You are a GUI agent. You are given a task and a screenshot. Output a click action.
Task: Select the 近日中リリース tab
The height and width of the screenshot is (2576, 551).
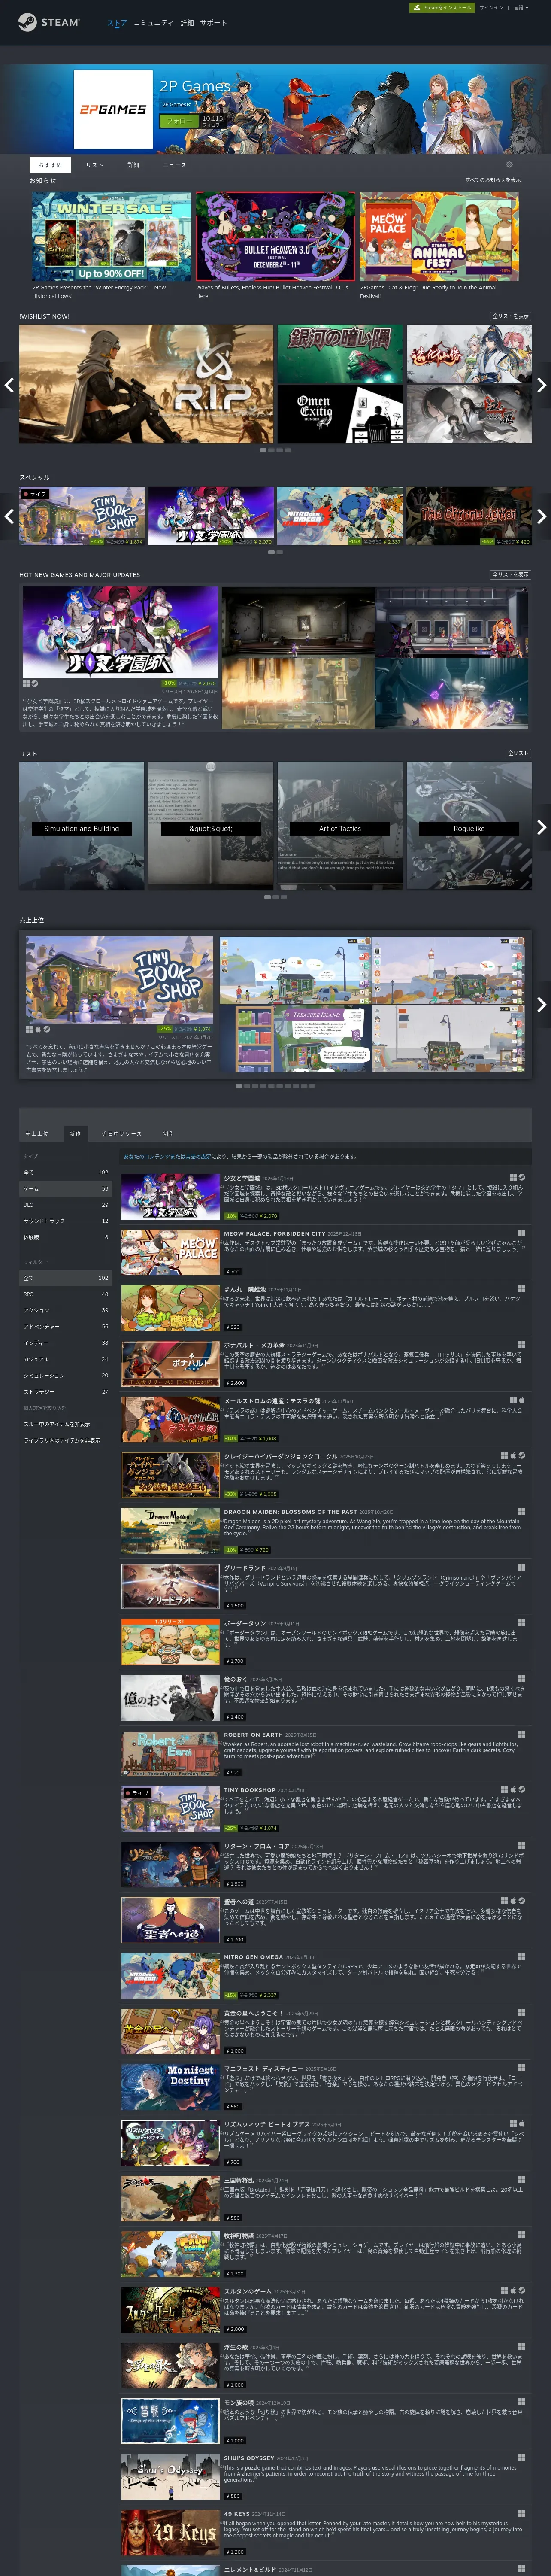coord(121,1133)
